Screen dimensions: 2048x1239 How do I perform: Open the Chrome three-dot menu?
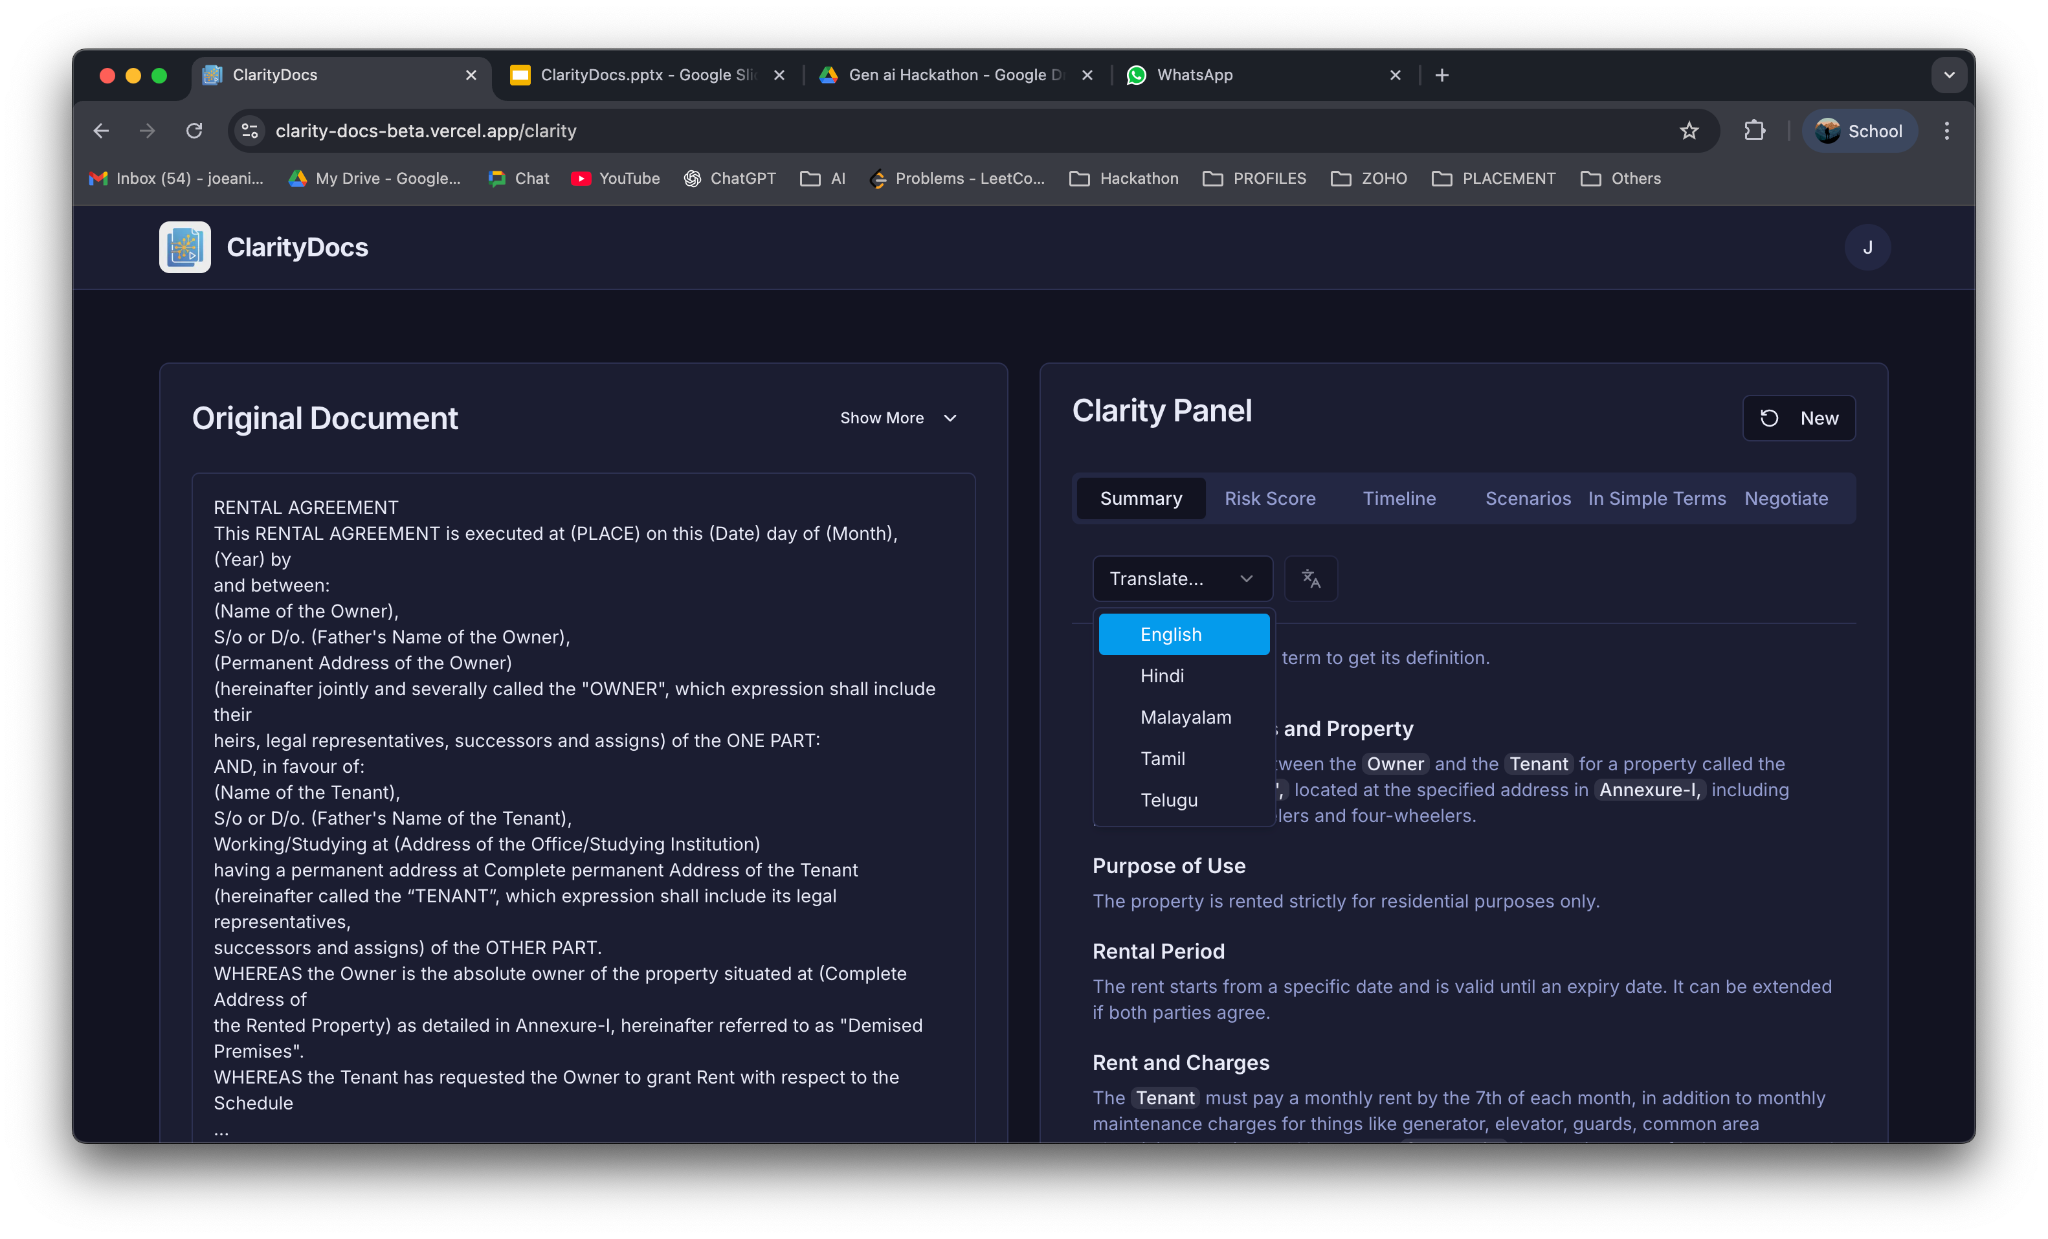[1946, 131]
